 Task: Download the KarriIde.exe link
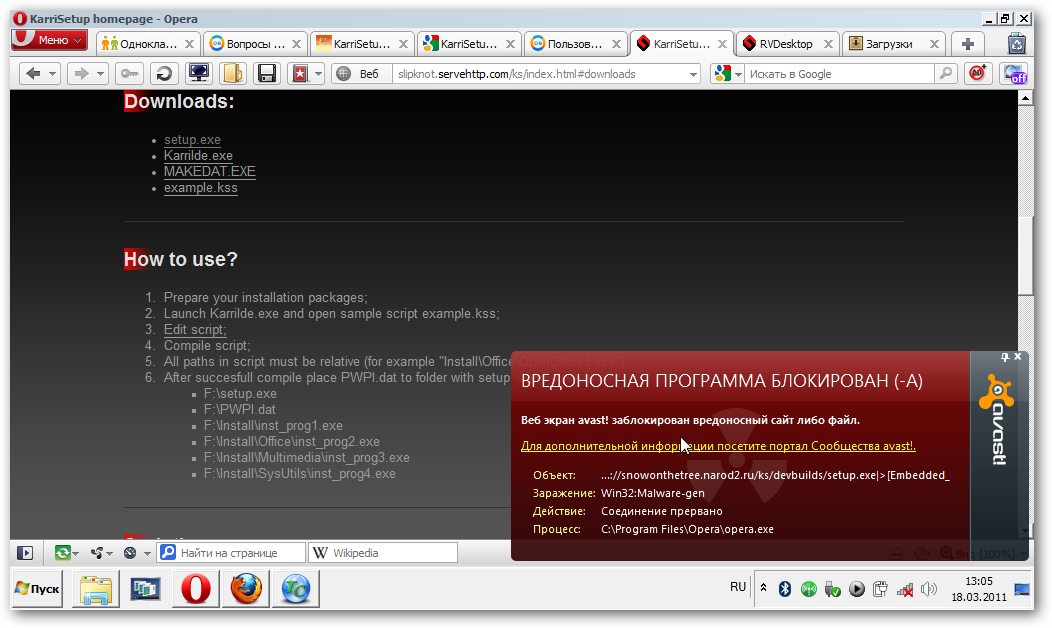coord(198,156)
